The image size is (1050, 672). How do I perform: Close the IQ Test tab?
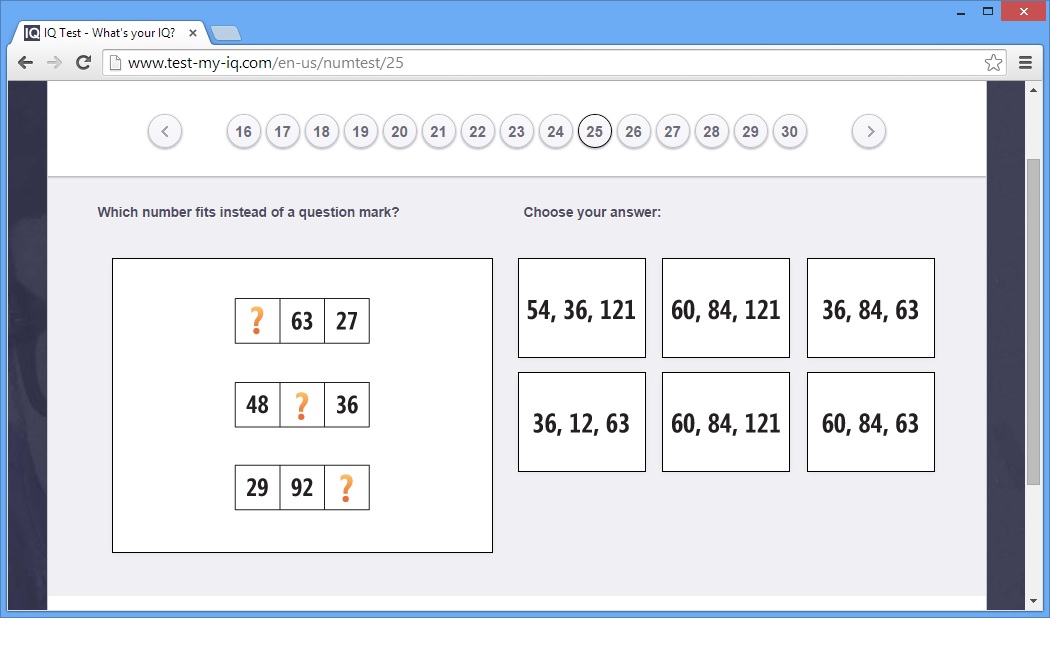click(x=193, y=33)
